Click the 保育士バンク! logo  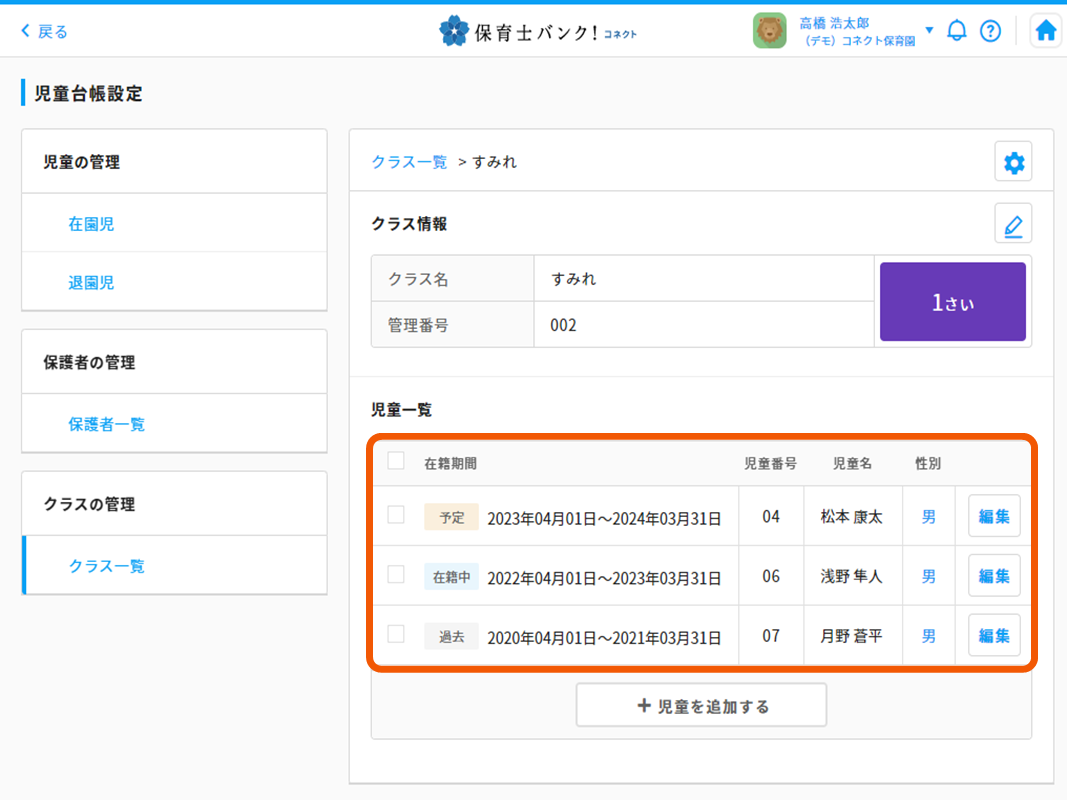pos(538,32)
